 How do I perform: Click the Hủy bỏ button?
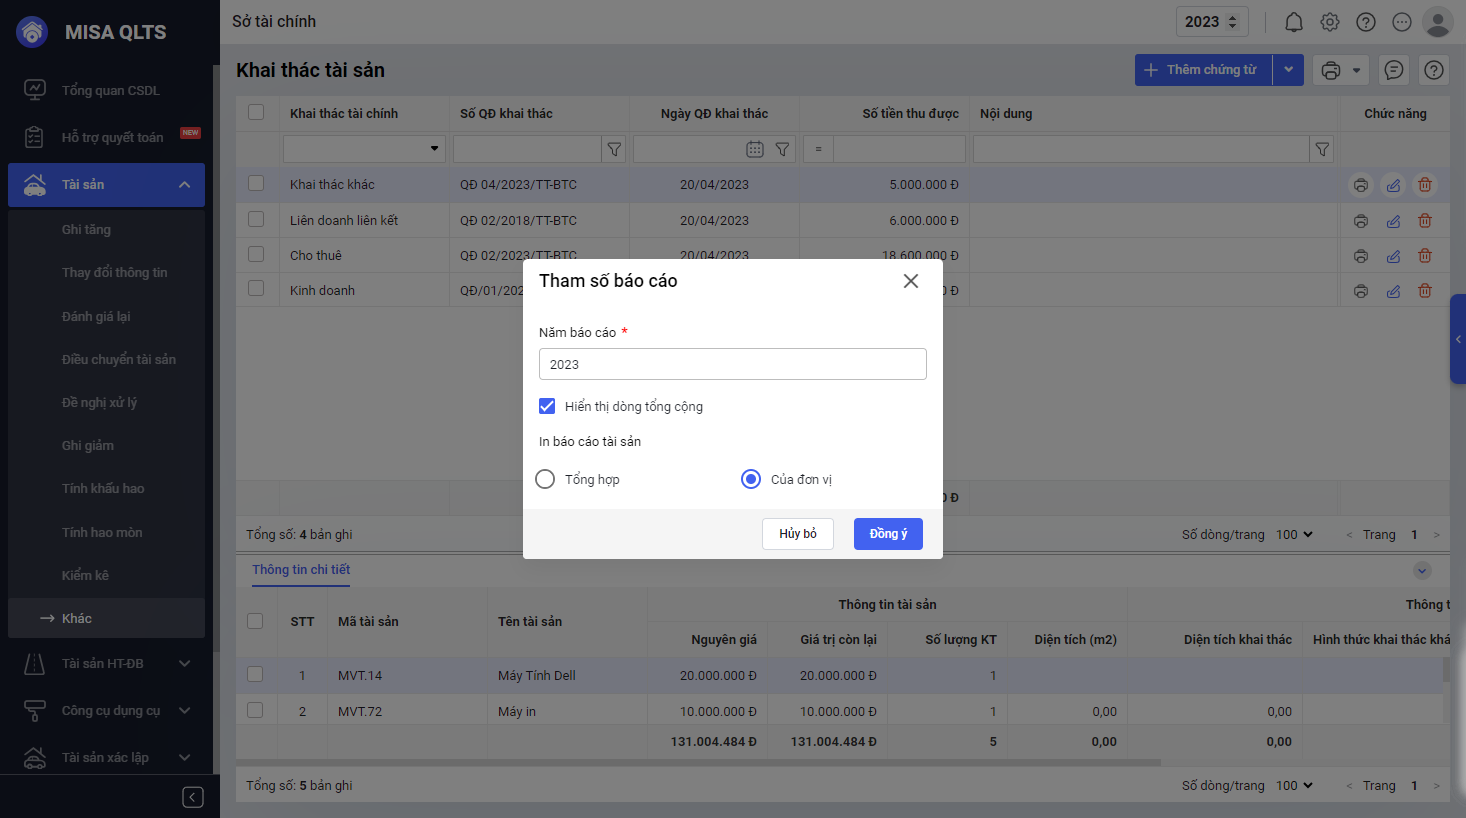pyautogui.click(x=798, y=534)
